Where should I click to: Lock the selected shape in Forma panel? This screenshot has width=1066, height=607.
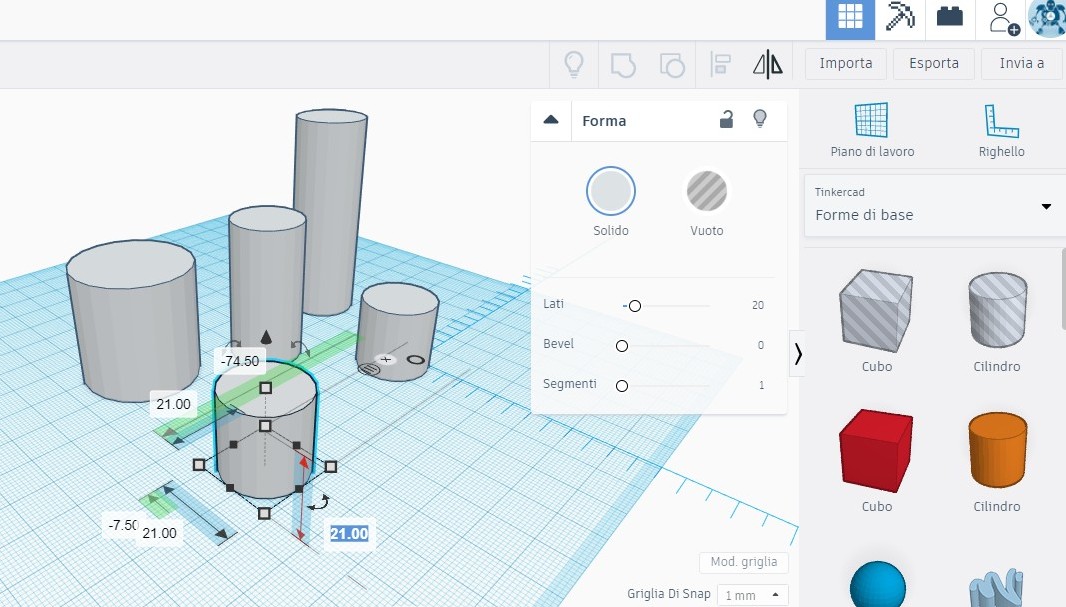tap(728, 118)
